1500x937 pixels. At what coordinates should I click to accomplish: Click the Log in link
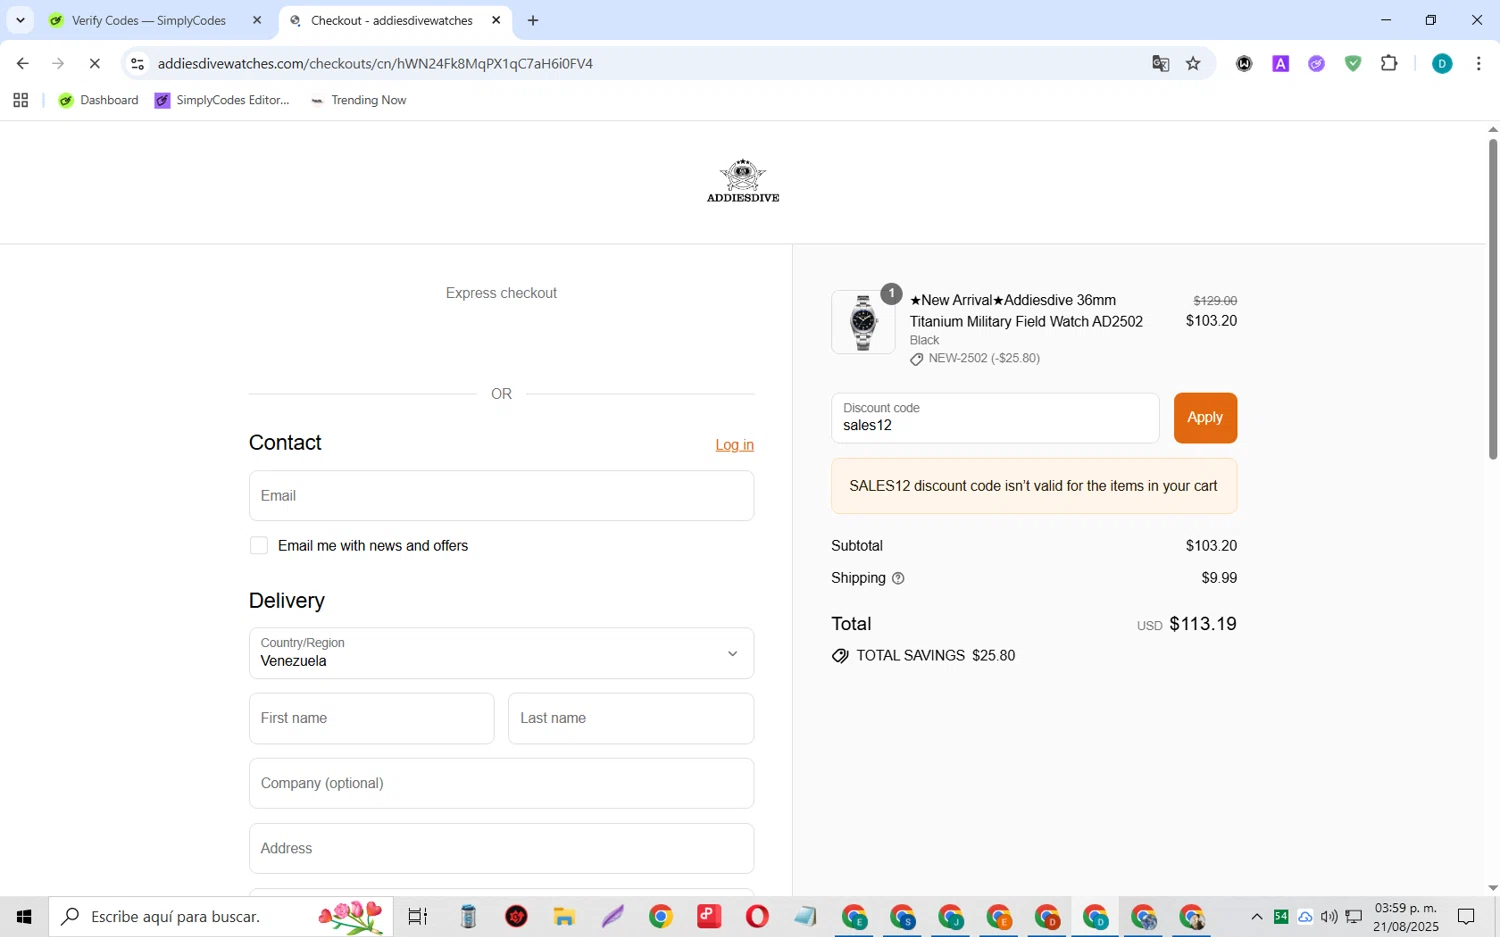(734, 445)
